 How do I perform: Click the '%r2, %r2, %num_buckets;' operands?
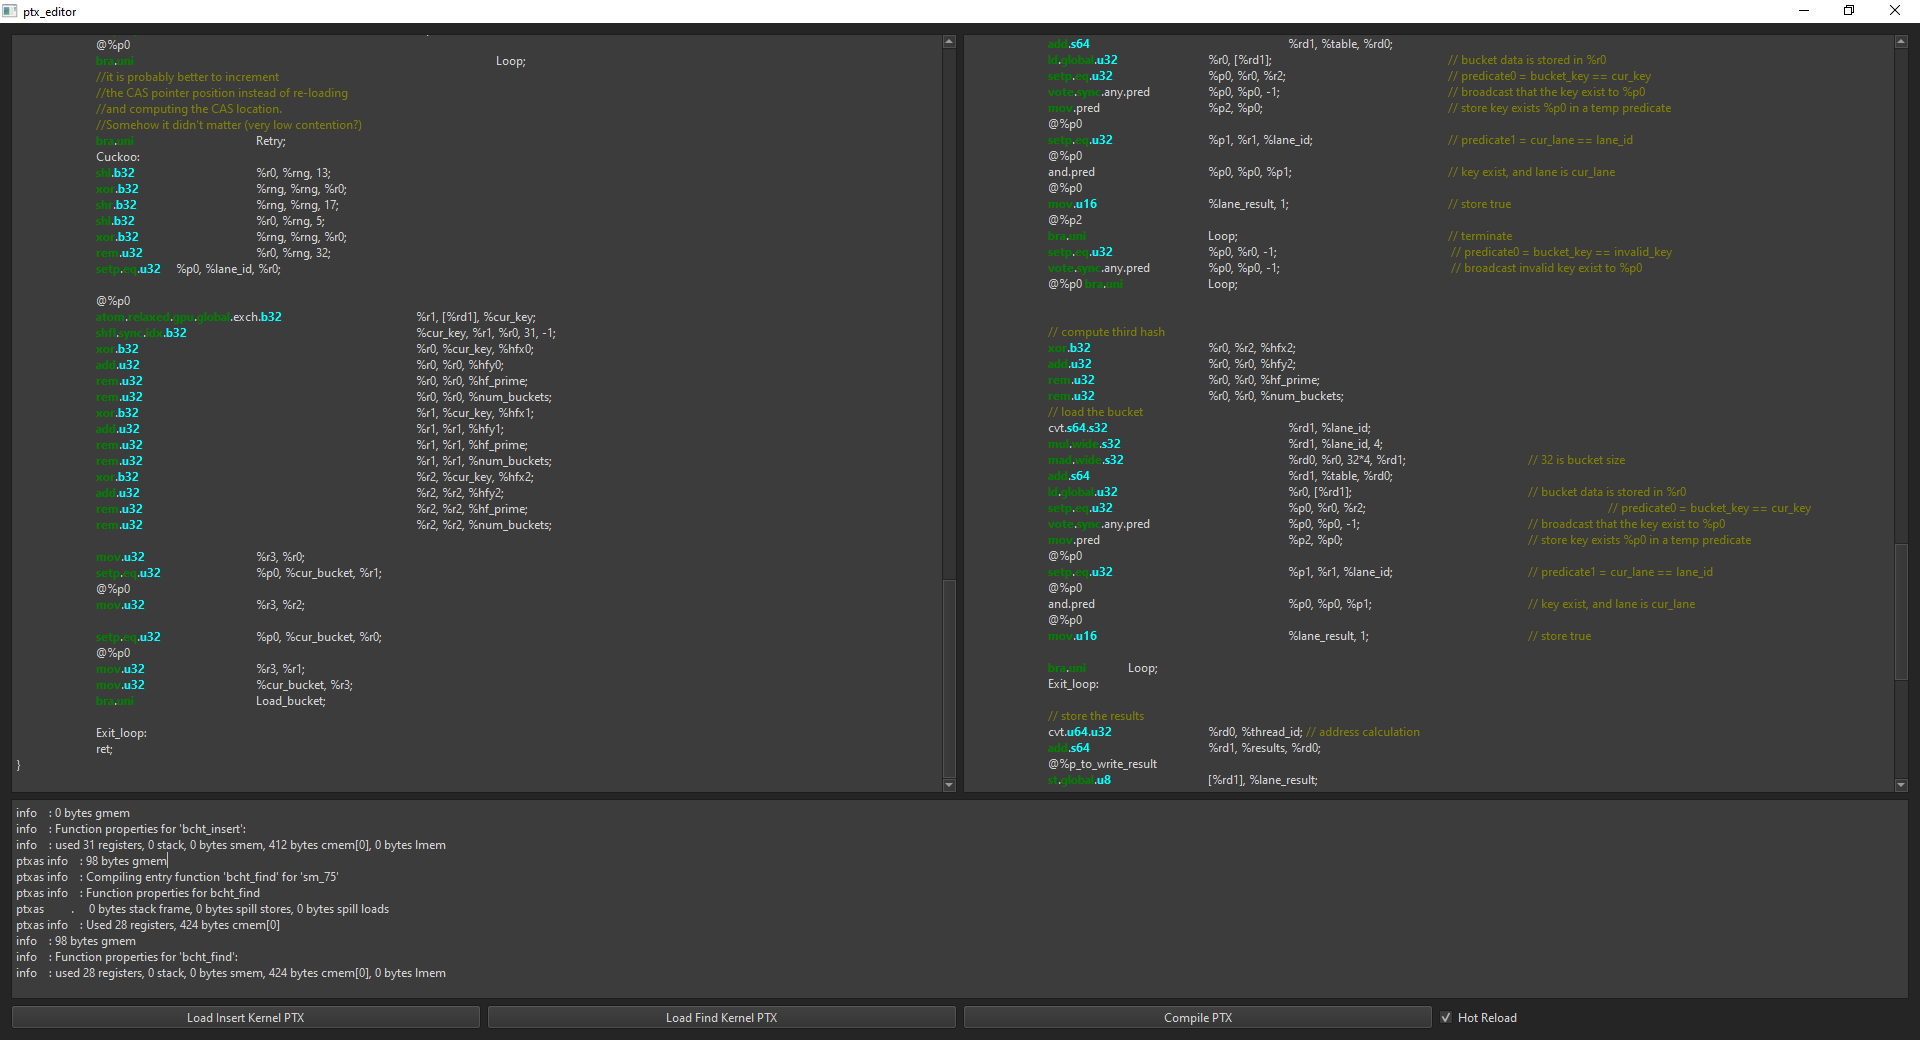pyautogui.click(x=484, y=525)
